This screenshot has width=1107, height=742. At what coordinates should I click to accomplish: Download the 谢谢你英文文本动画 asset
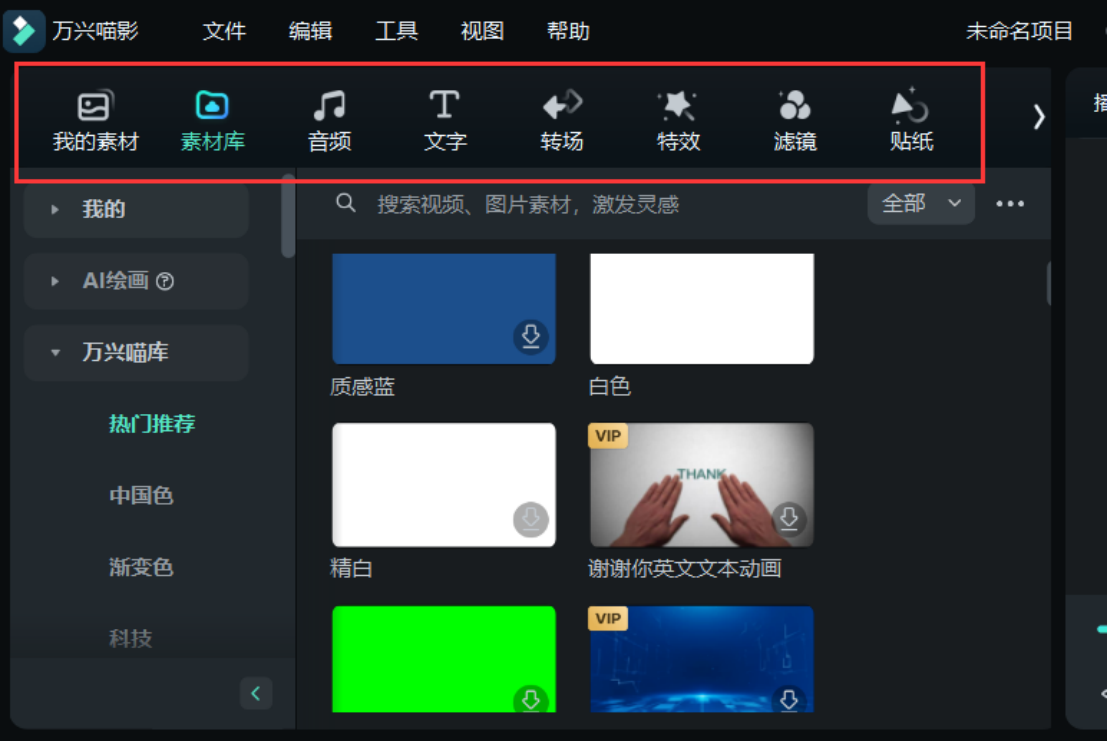(789, 519)
